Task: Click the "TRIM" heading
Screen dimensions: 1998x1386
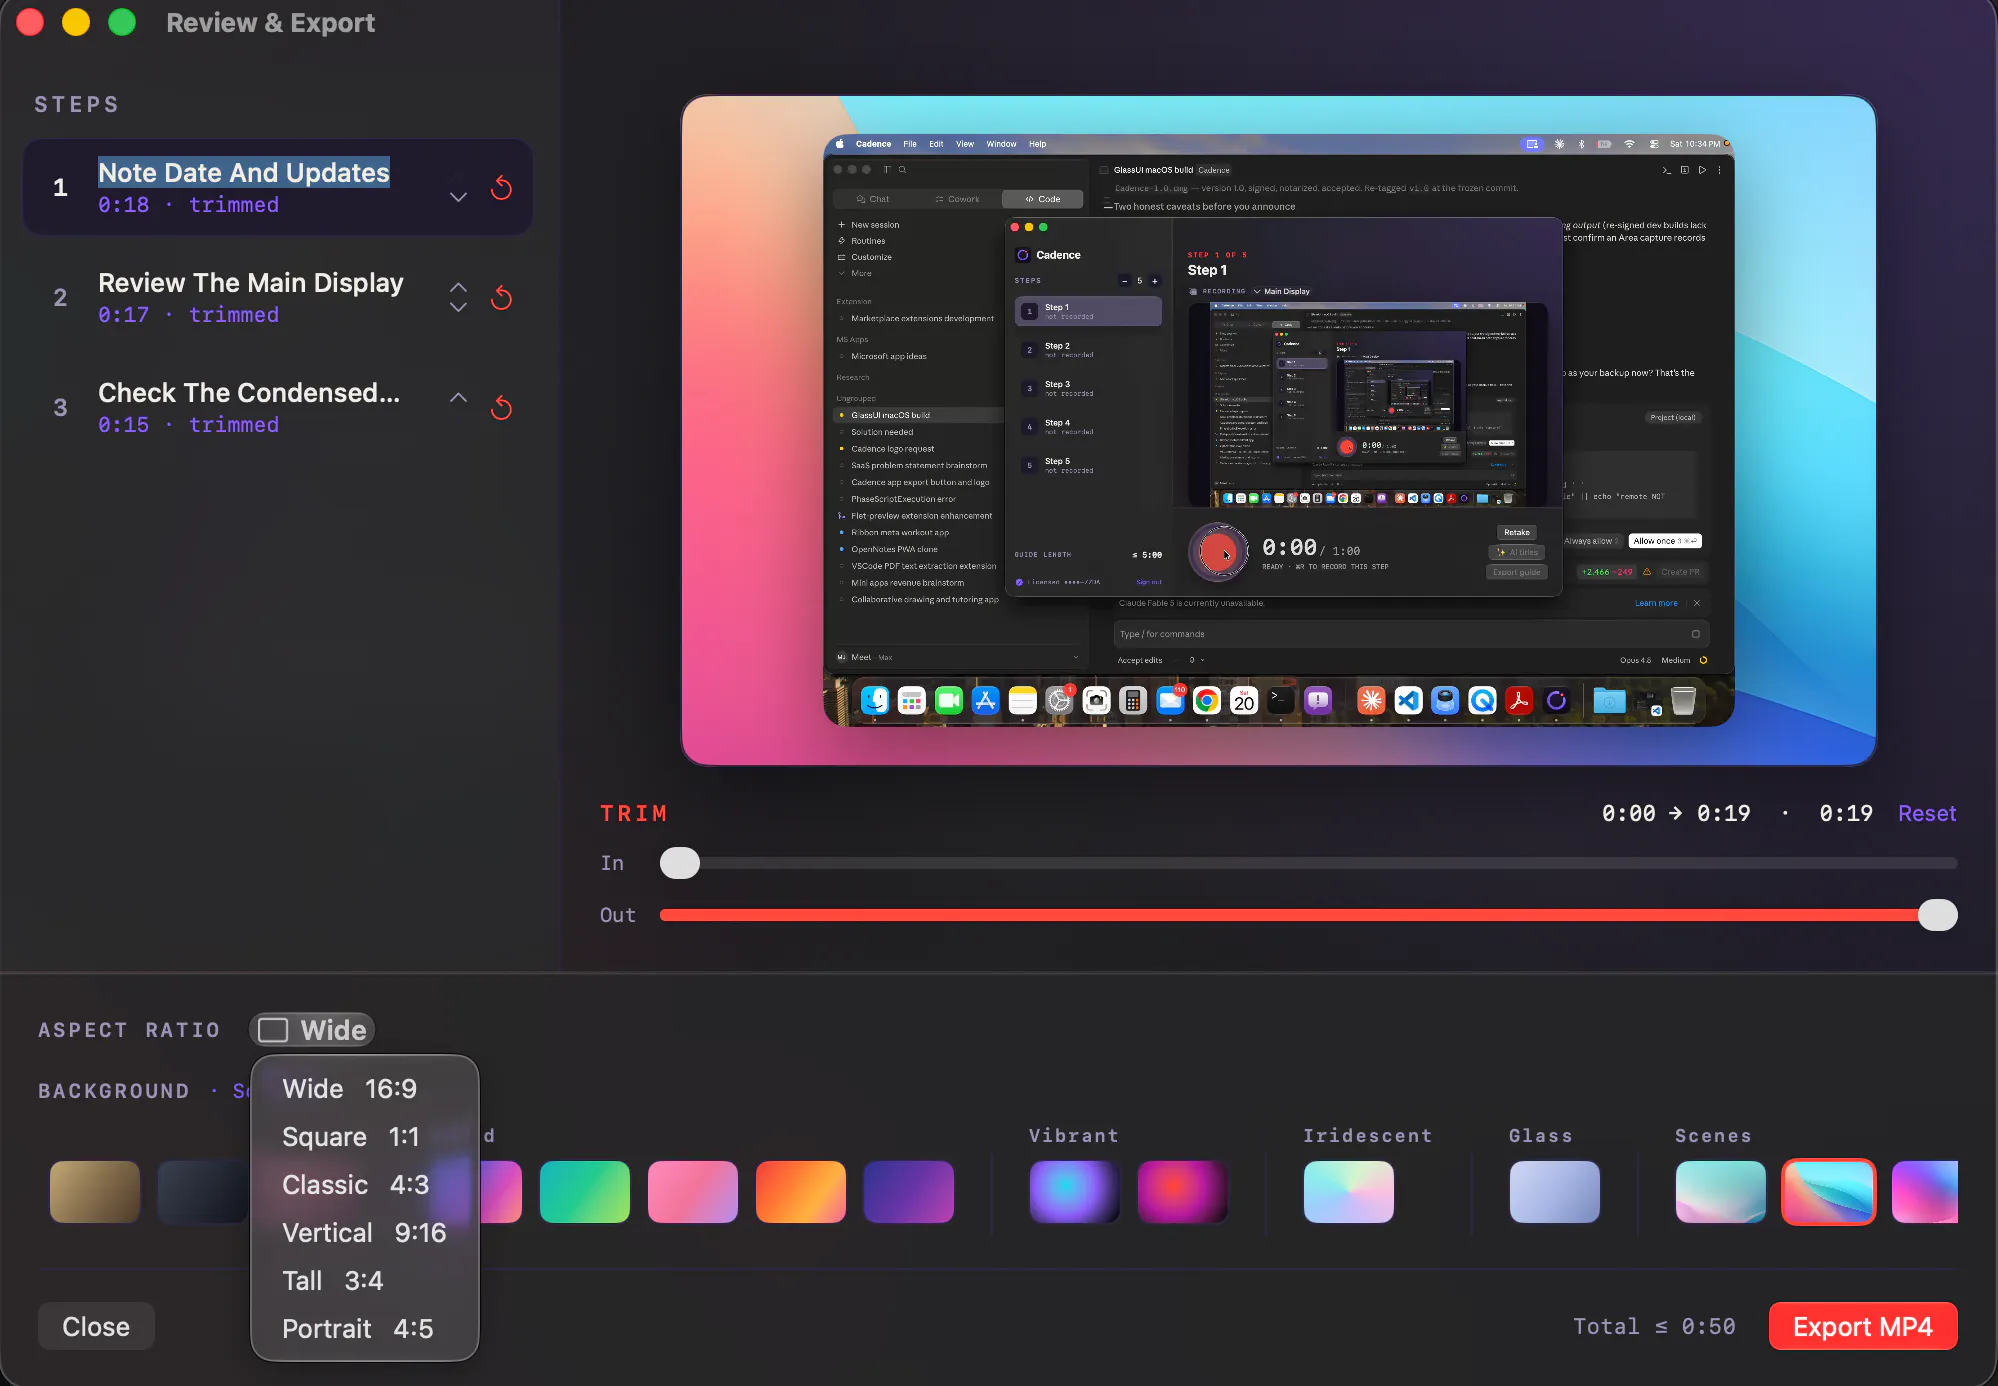Action: [x=634, y=814]
